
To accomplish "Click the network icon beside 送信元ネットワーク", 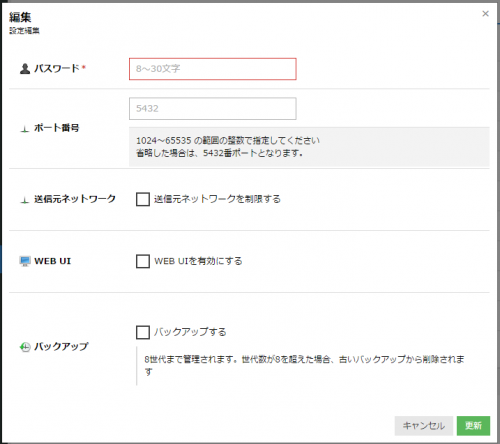I will tap(25, 200).
